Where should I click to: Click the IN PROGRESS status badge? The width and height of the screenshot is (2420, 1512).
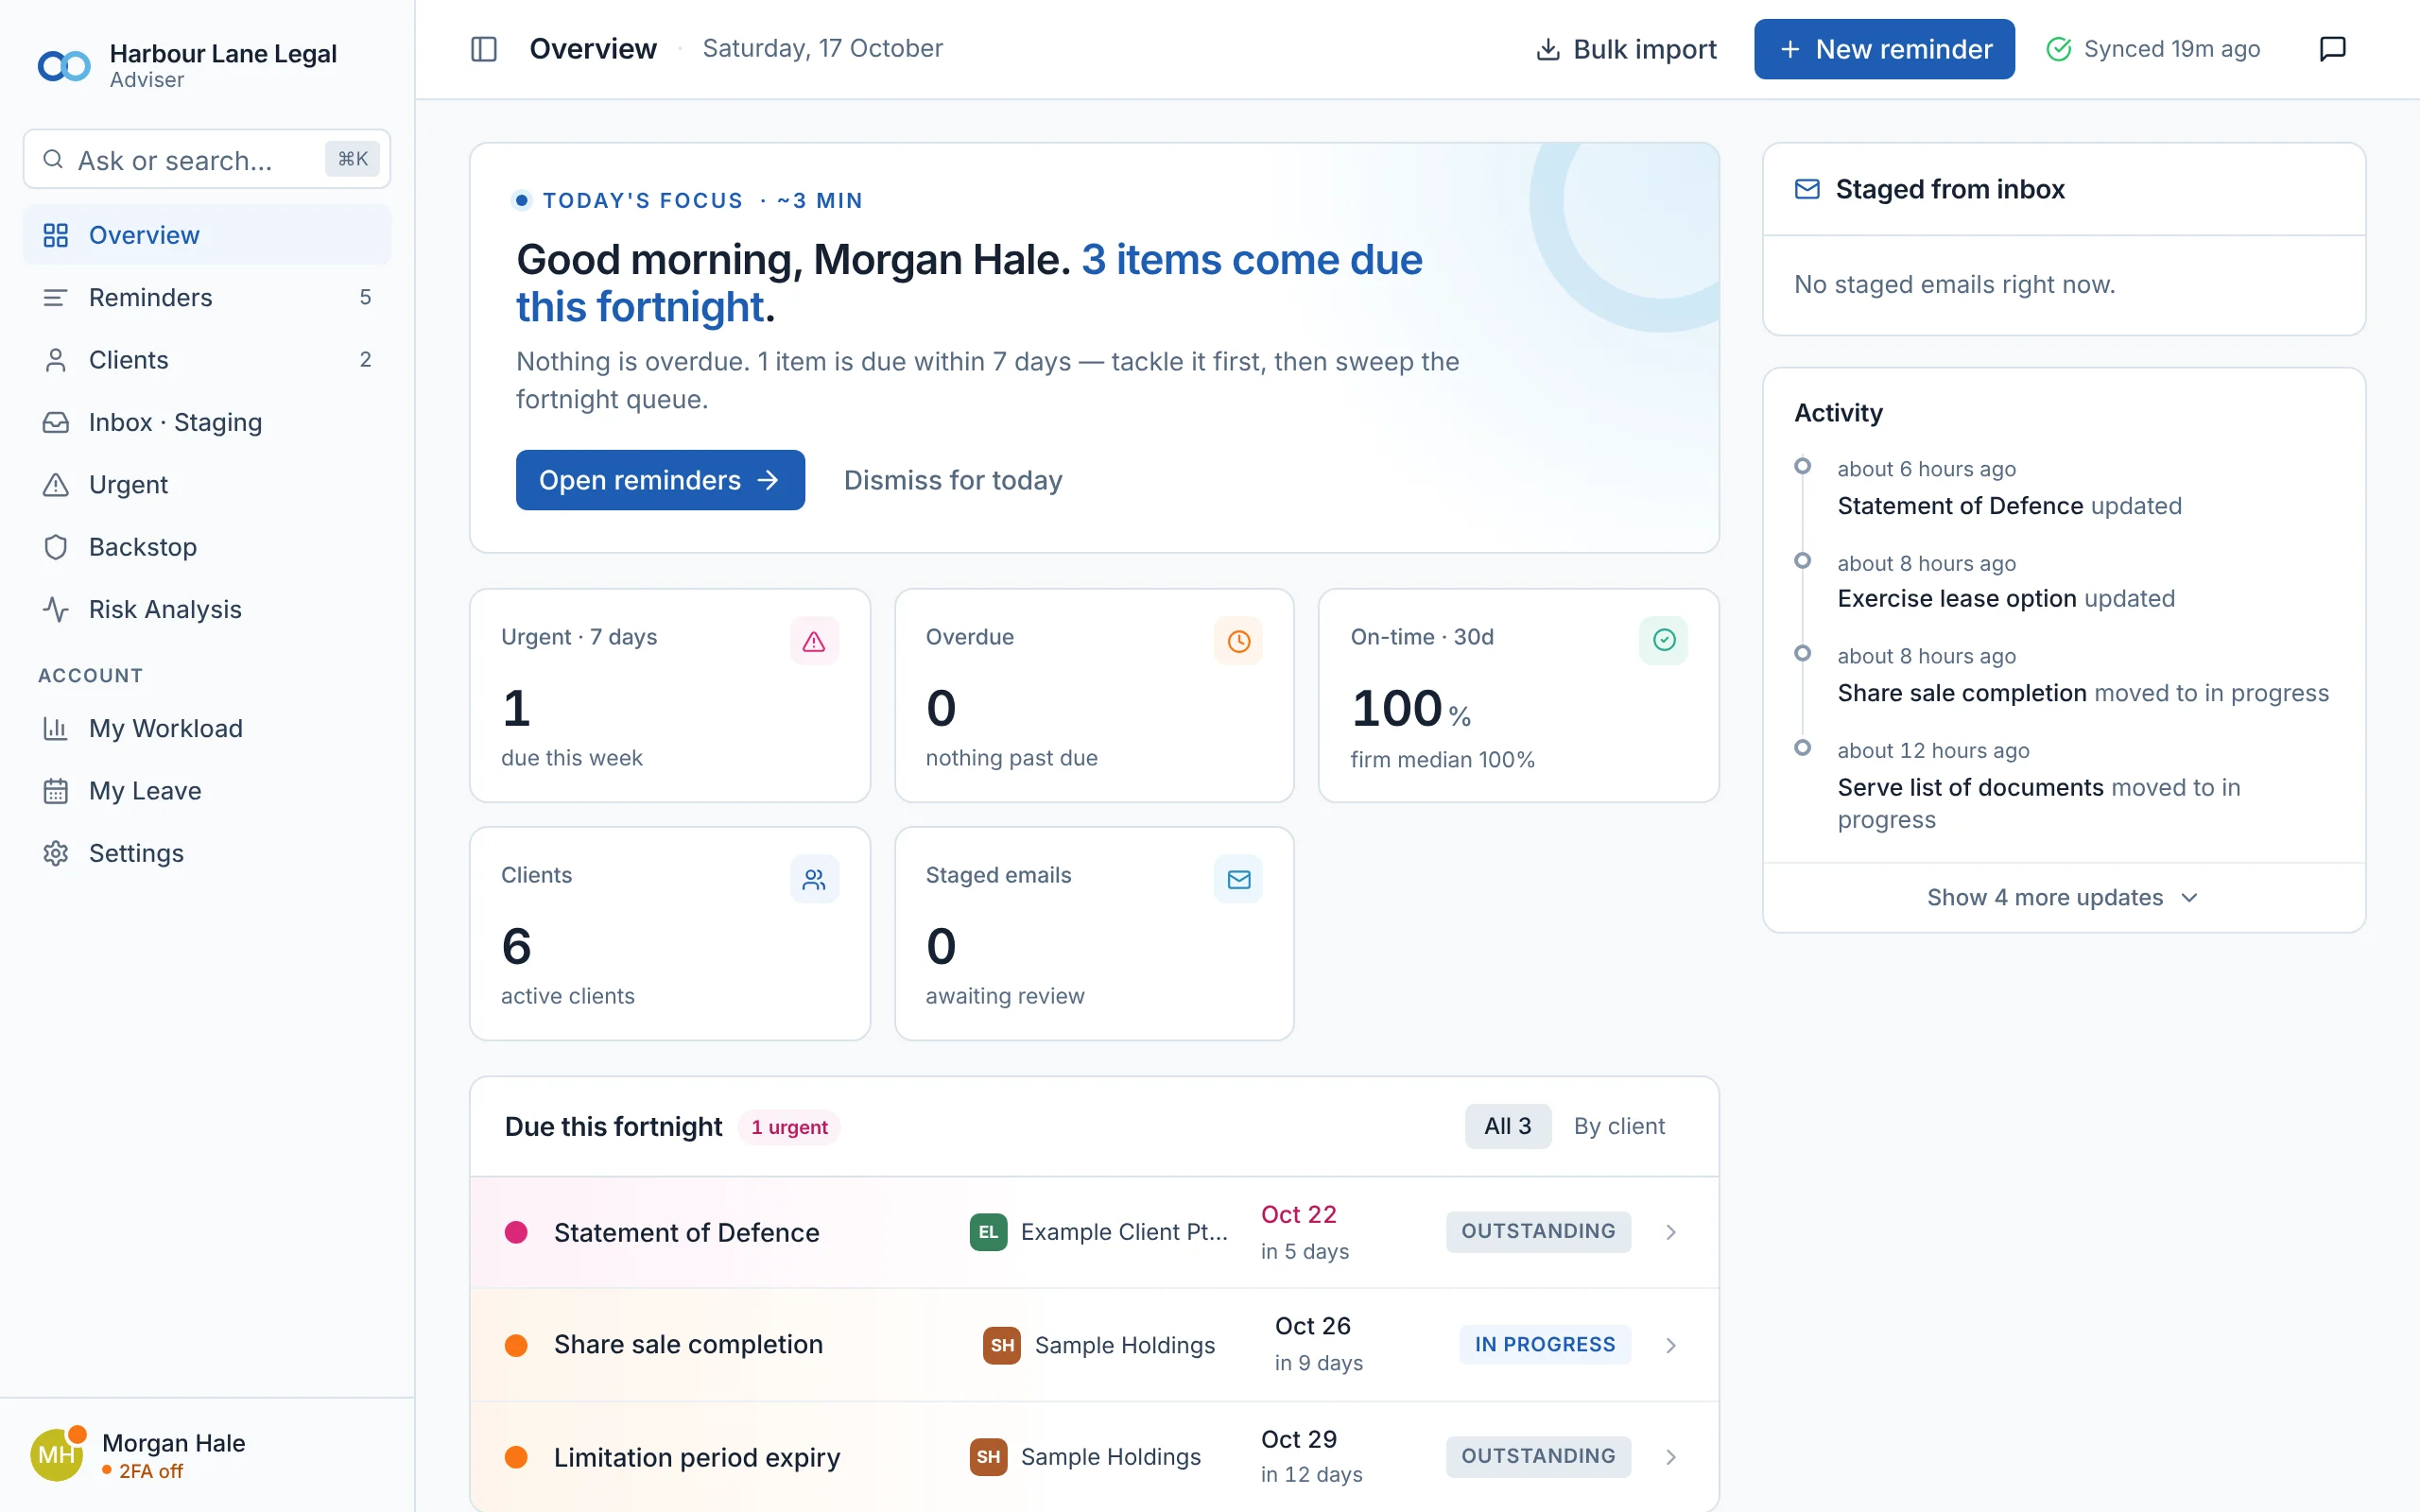(1545, 1345)
